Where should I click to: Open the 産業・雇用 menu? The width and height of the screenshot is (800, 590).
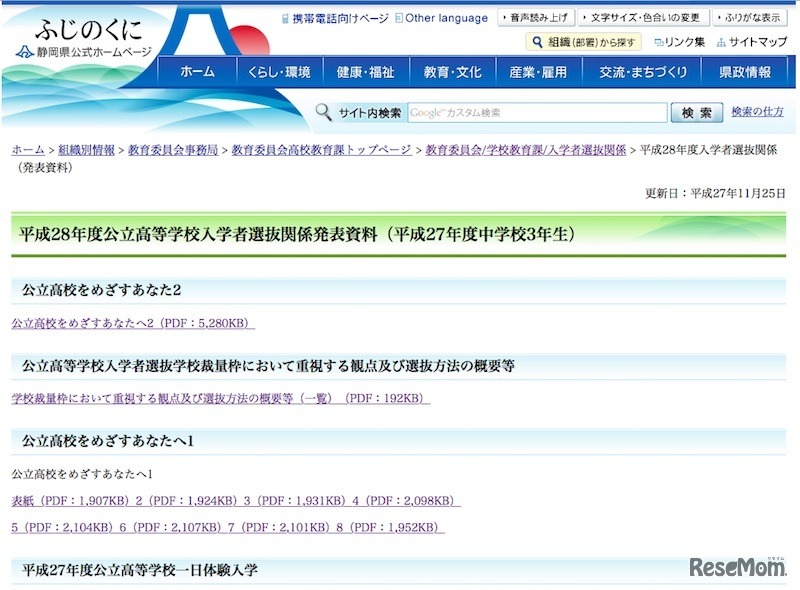point(541,70)
